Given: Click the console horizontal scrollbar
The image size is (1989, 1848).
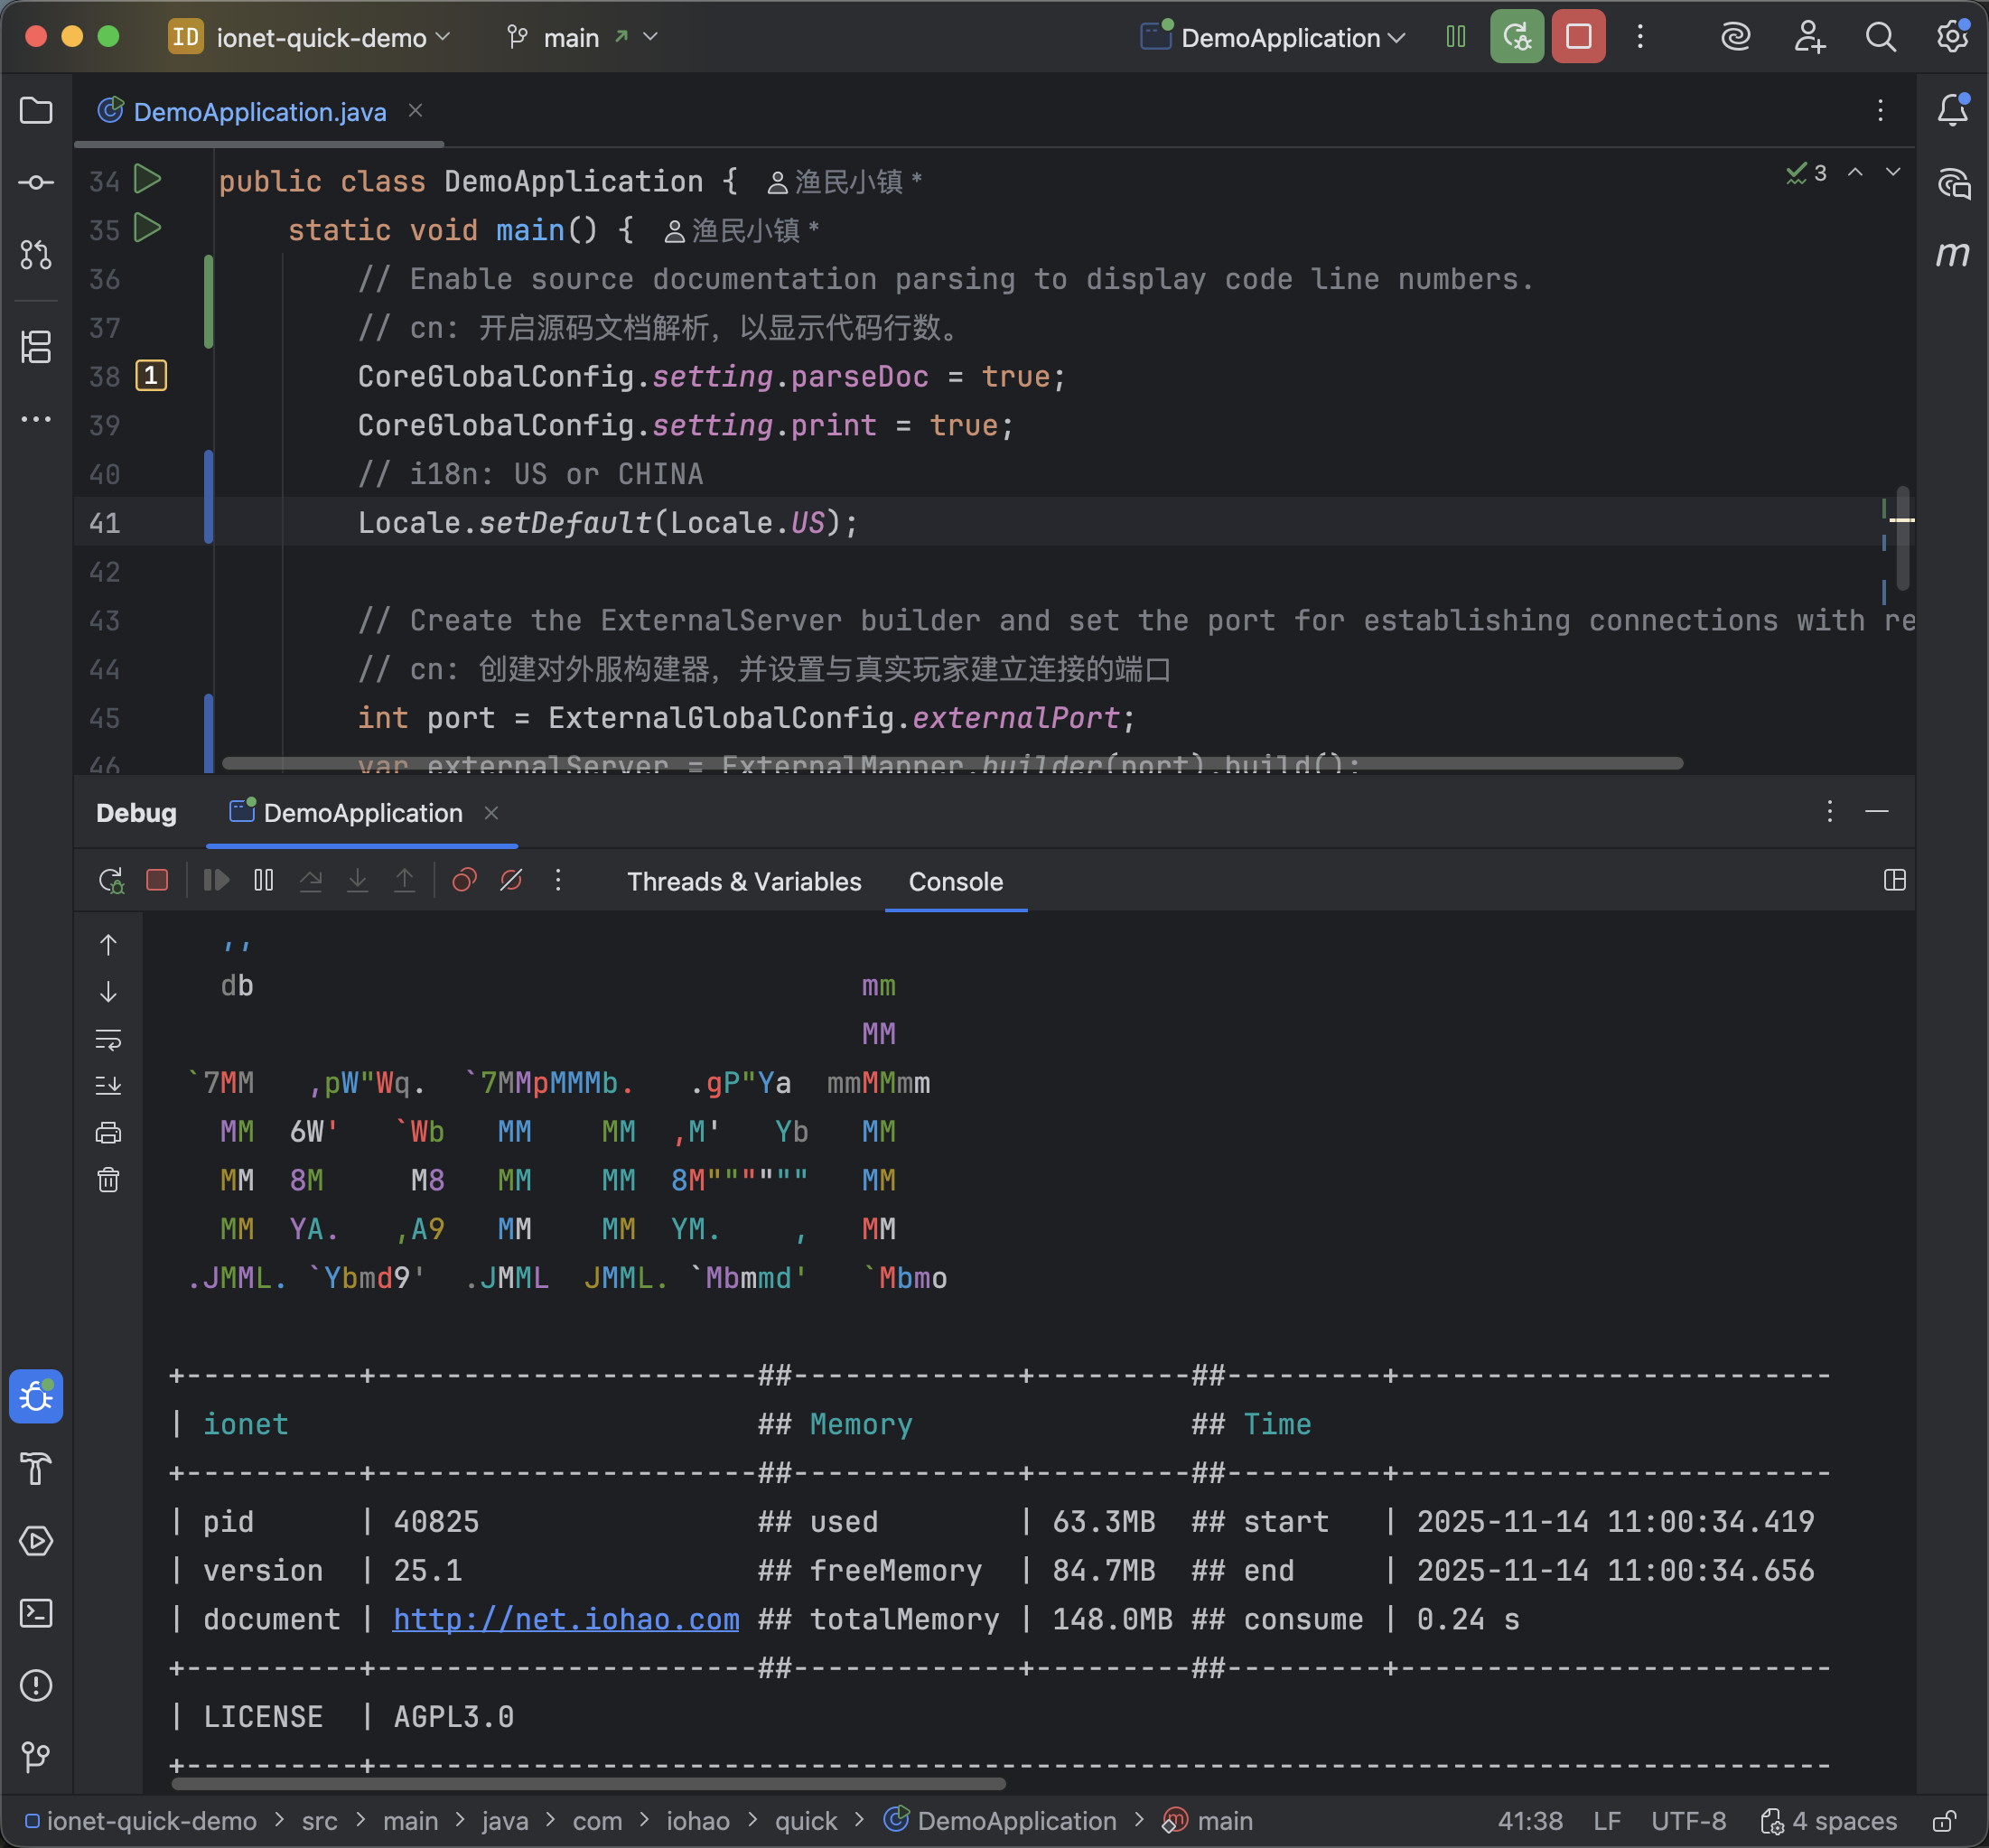Looking at the screenshot, I should click(588, 1783).
